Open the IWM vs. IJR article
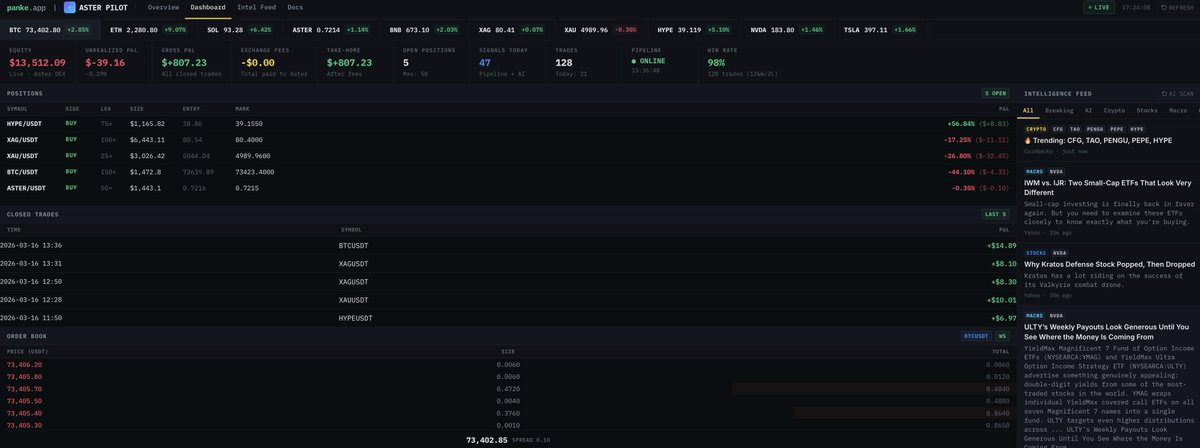This screenshot has height=448, width=1200. pos(1108,188)
